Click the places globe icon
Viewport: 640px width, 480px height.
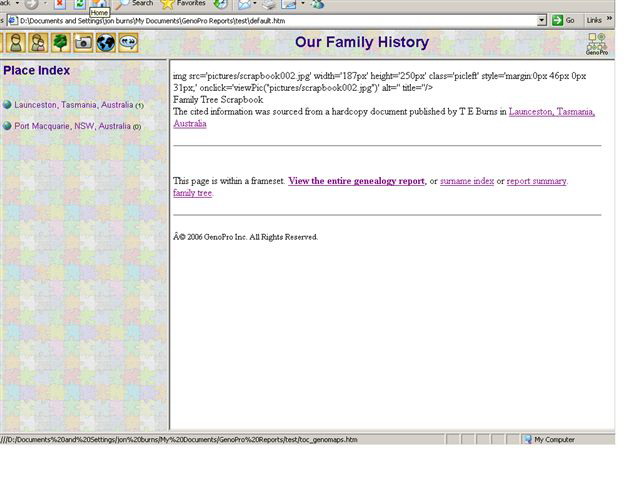pyautogui.click(x=106, y=43)
